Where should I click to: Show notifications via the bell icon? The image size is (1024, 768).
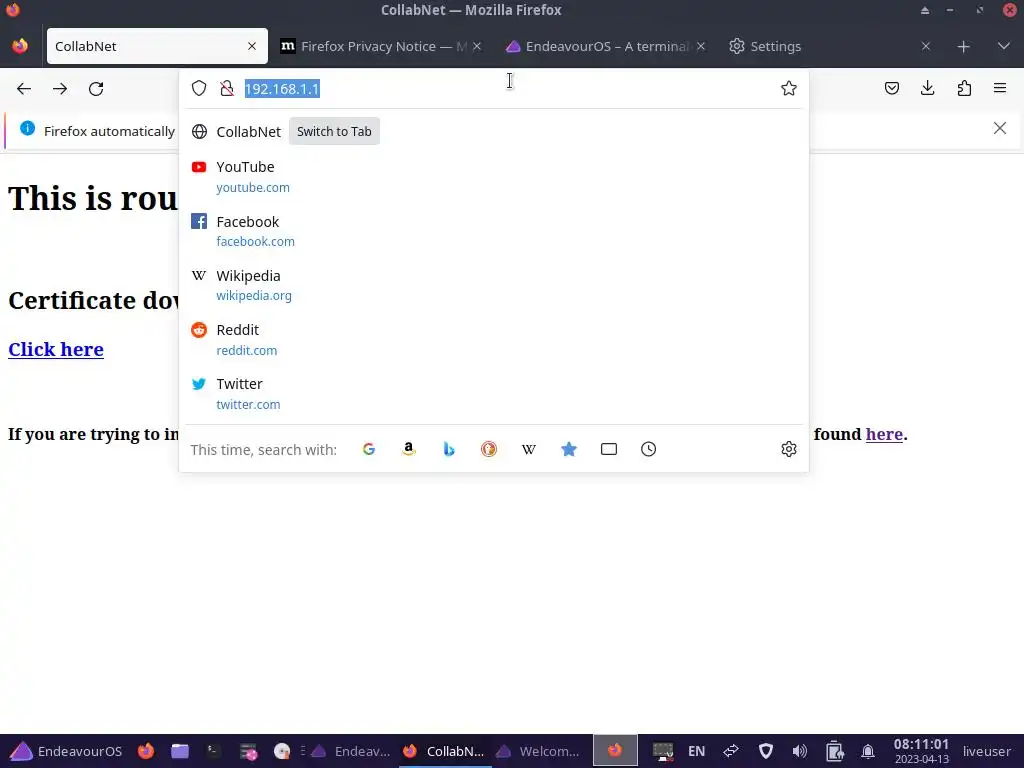868,751
